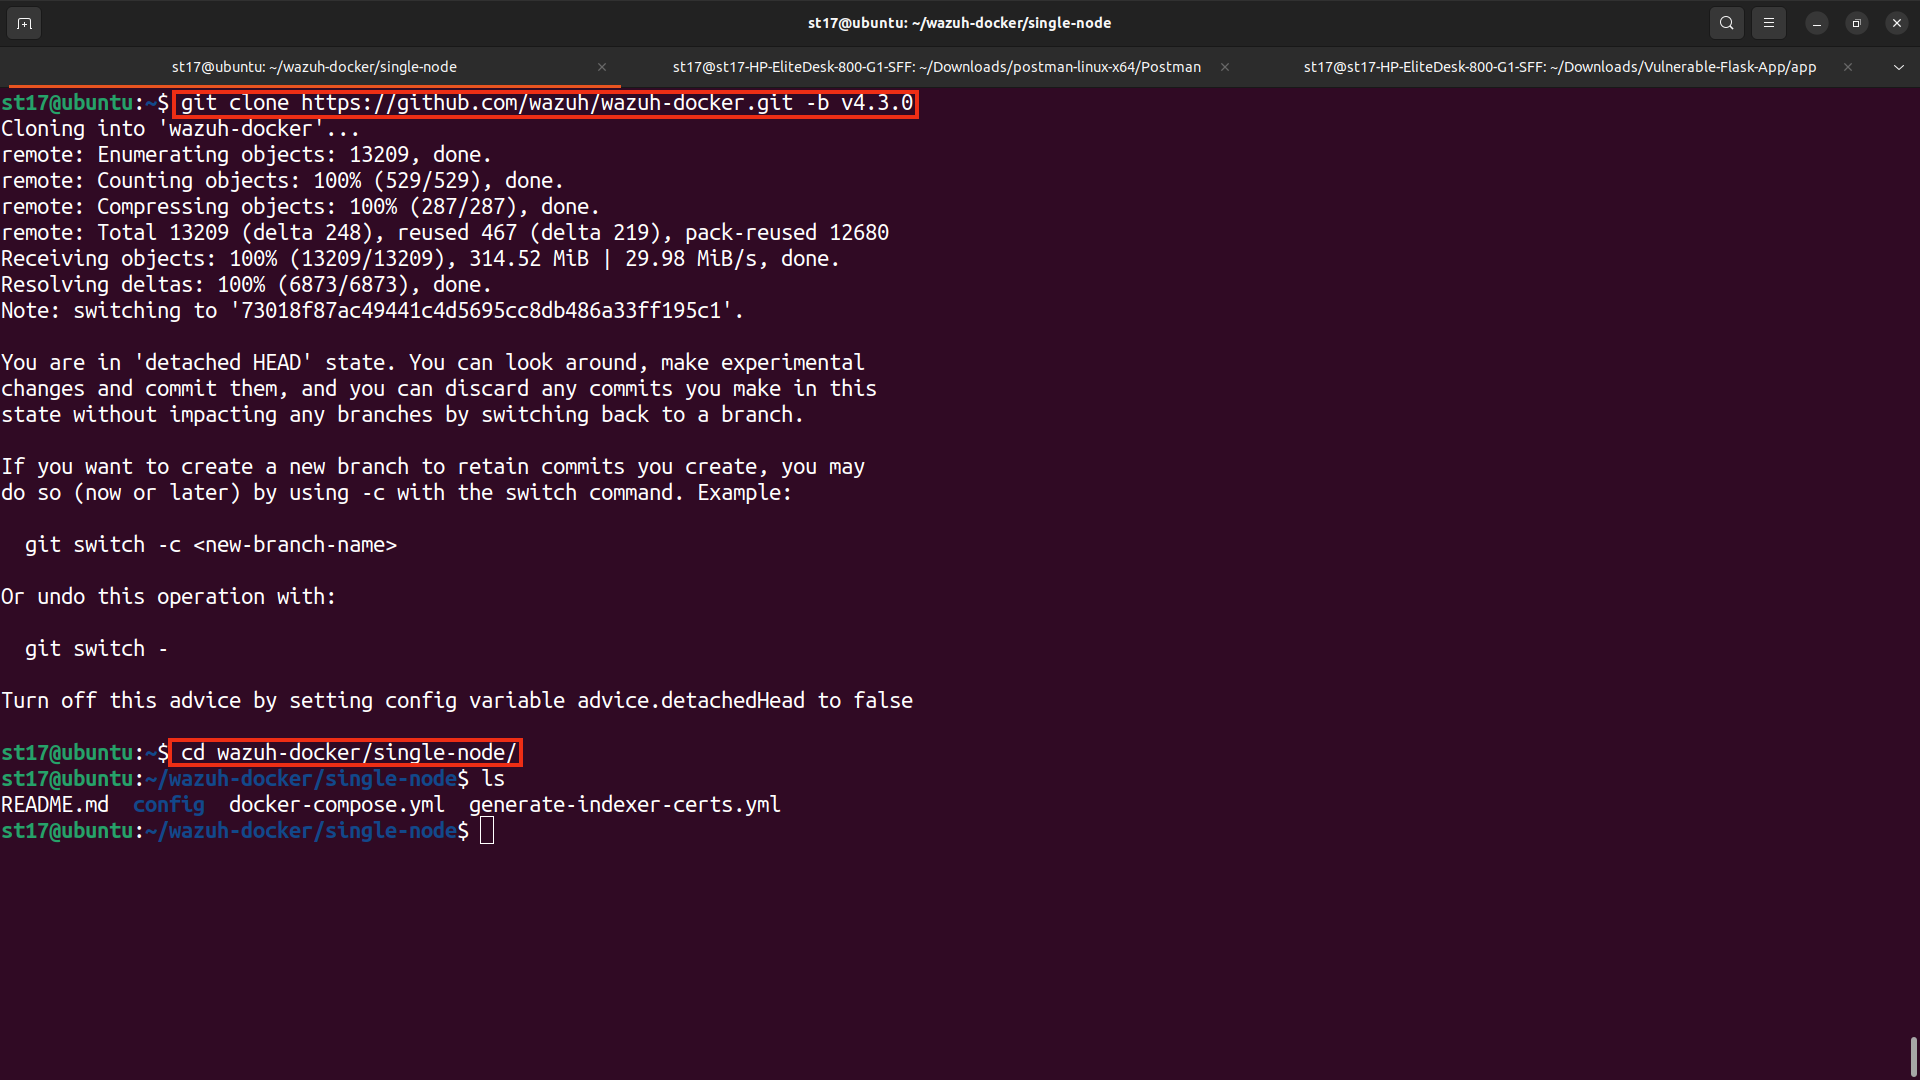Screen dimensions: 1920x1080
Task: Click the restore window icon
Action: (1857, 22)
